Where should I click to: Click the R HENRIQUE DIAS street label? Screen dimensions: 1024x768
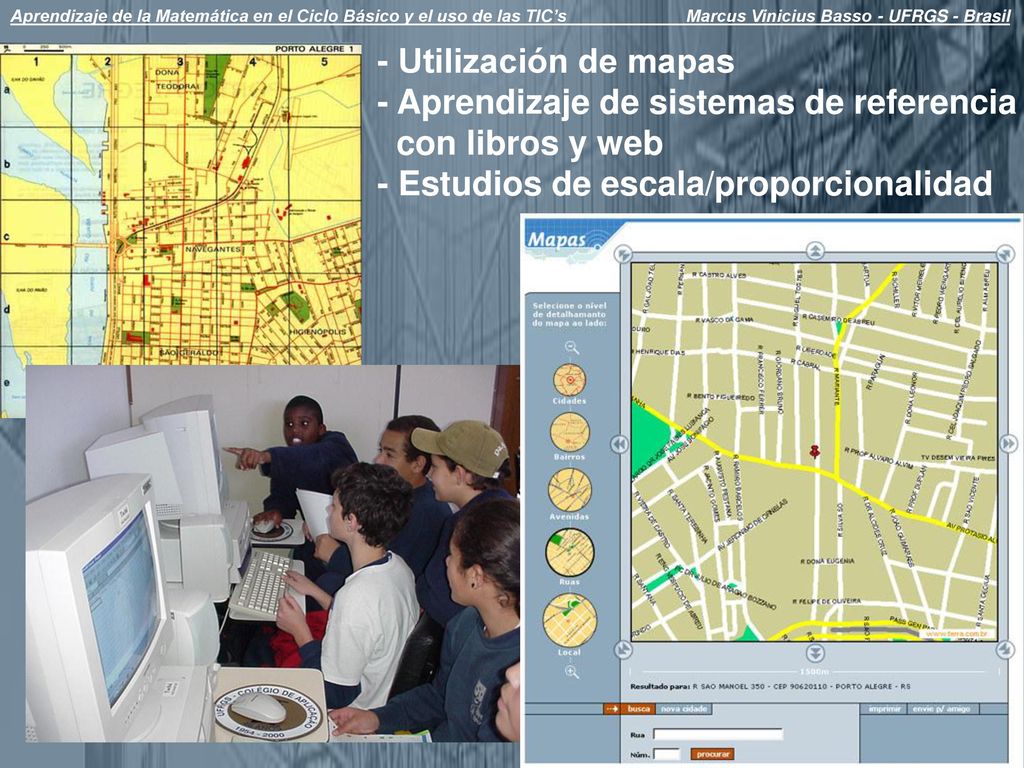660,352
